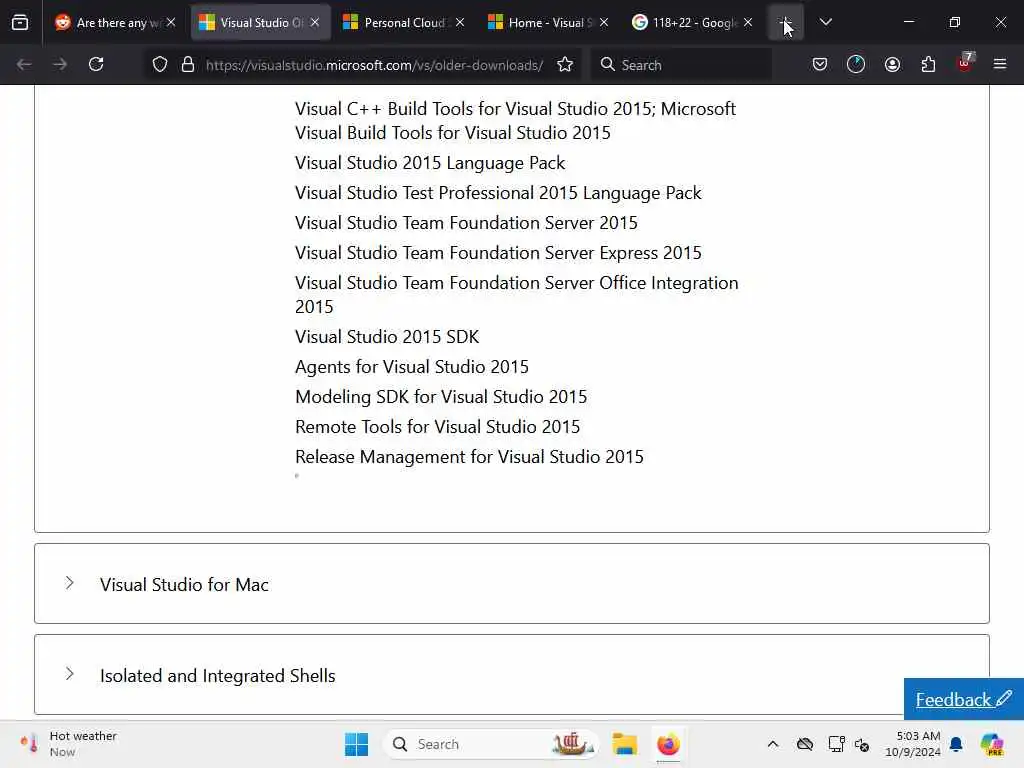The width and height of the screenshot is (1024, 768).
Task: Open uBlock Origin extension icon
Action: click(x=965, y=63)
